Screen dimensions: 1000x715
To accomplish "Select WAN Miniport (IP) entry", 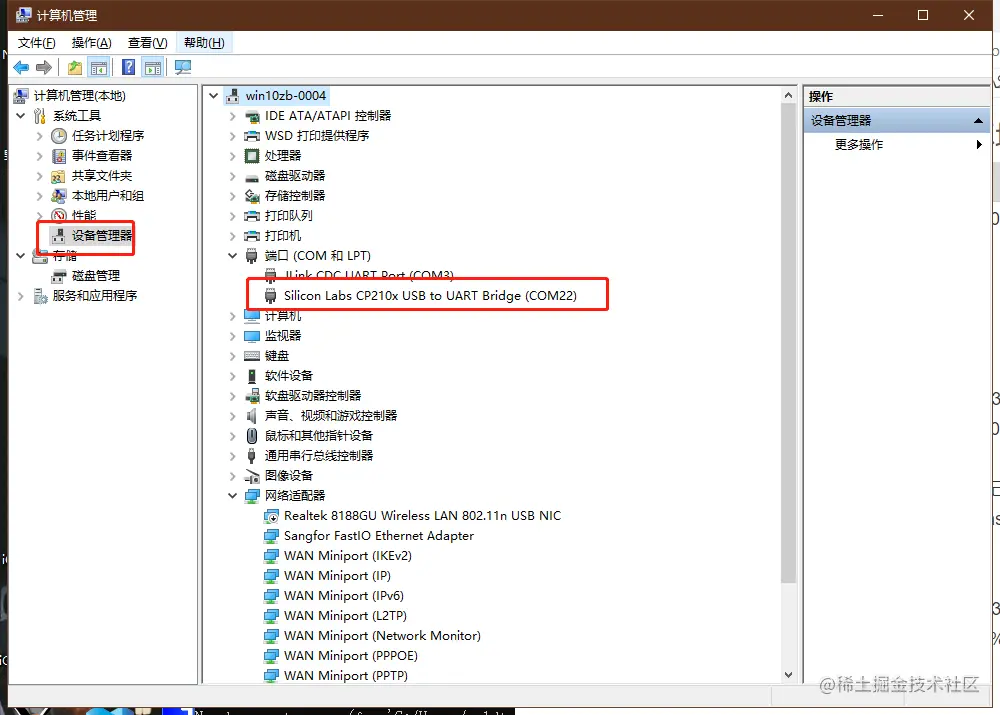I will click(x=337, y=576).
